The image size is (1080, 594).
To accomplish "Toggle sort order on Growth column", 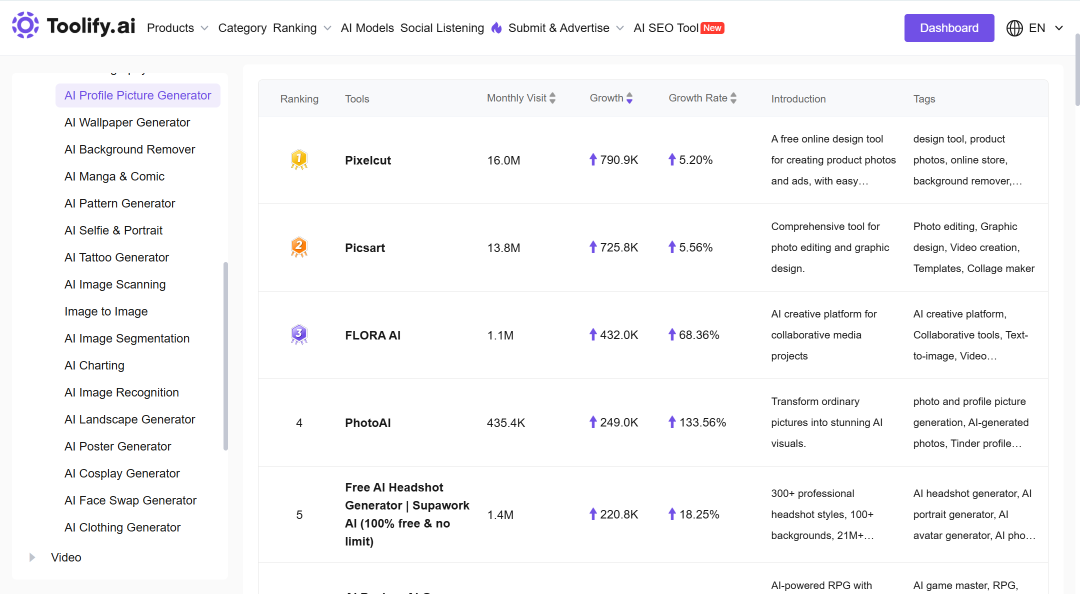I will pos(630,99).
